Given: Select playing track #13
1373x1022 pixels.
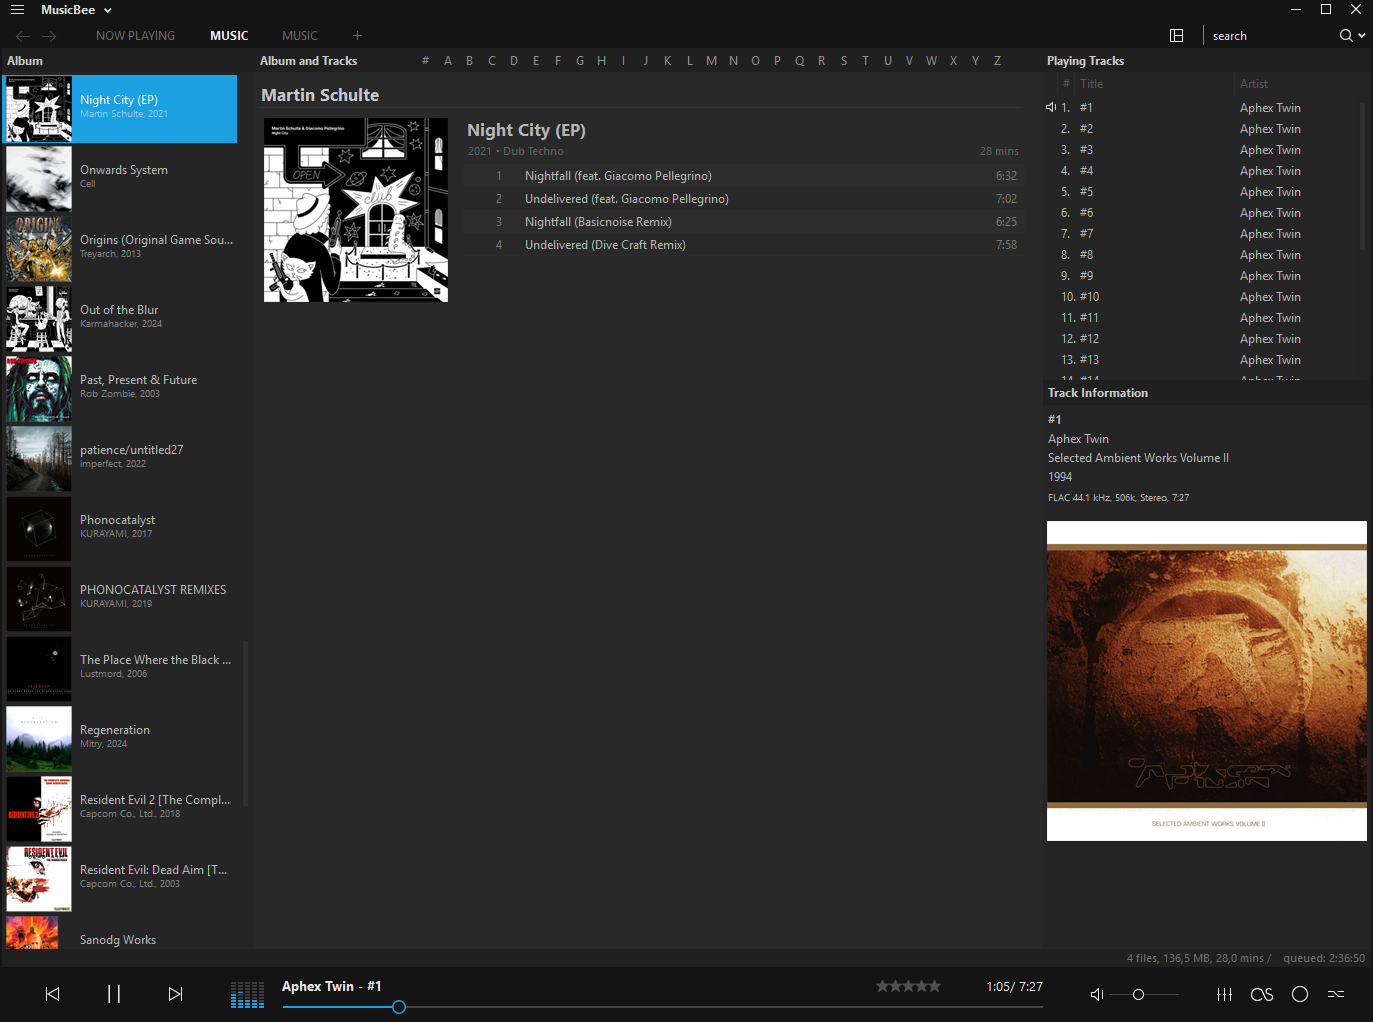Looking at the screenshot, I should [x=1202, y=360].
